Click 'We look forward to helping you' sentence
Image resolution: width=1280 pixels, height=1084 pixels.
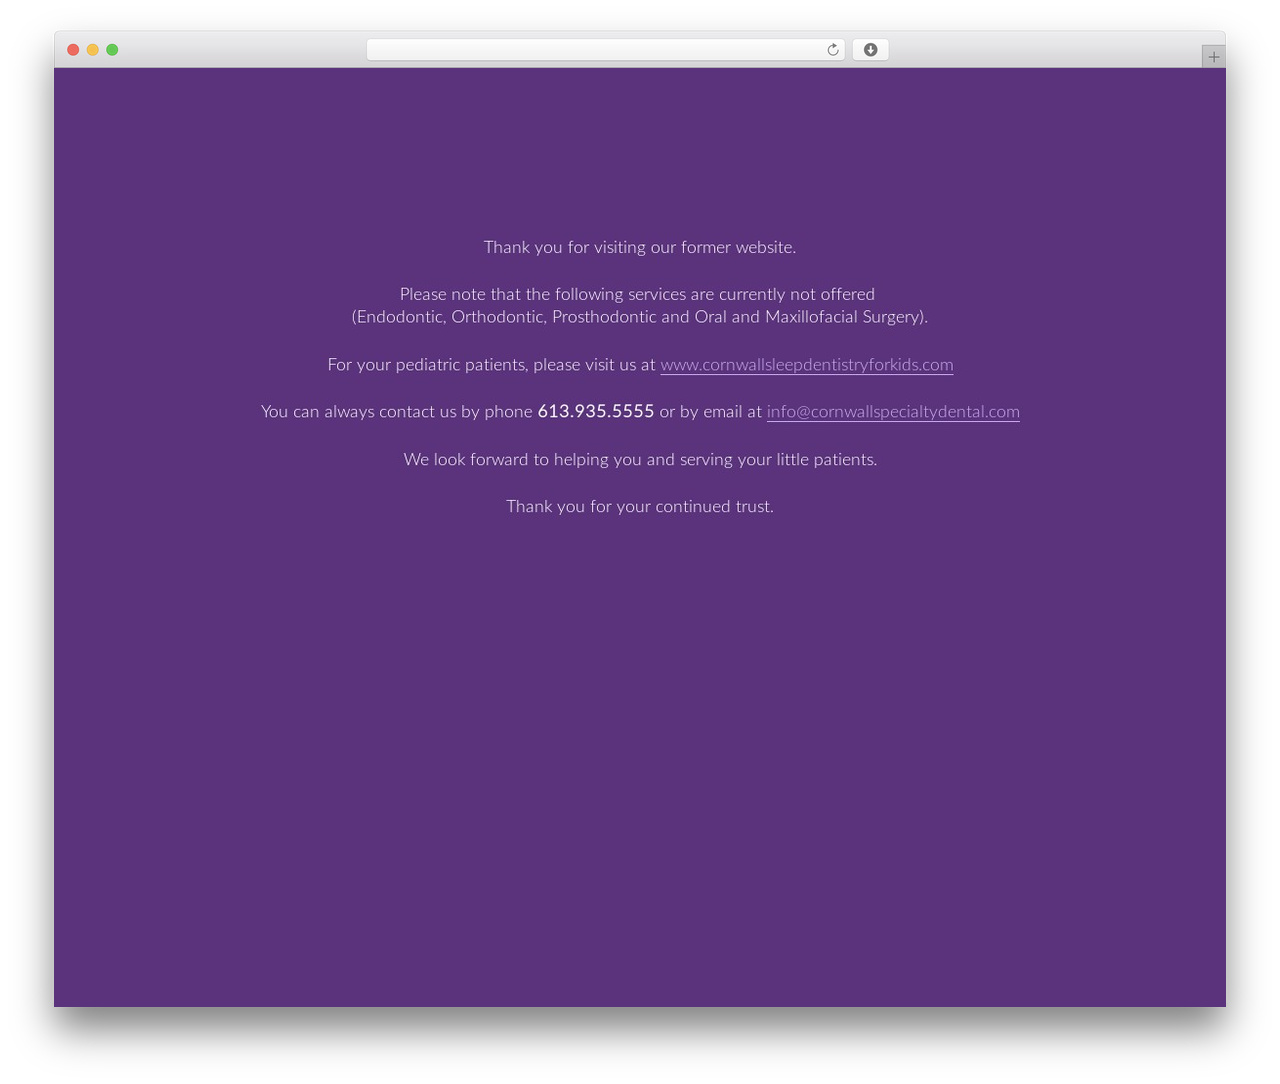tap(640, 460)
